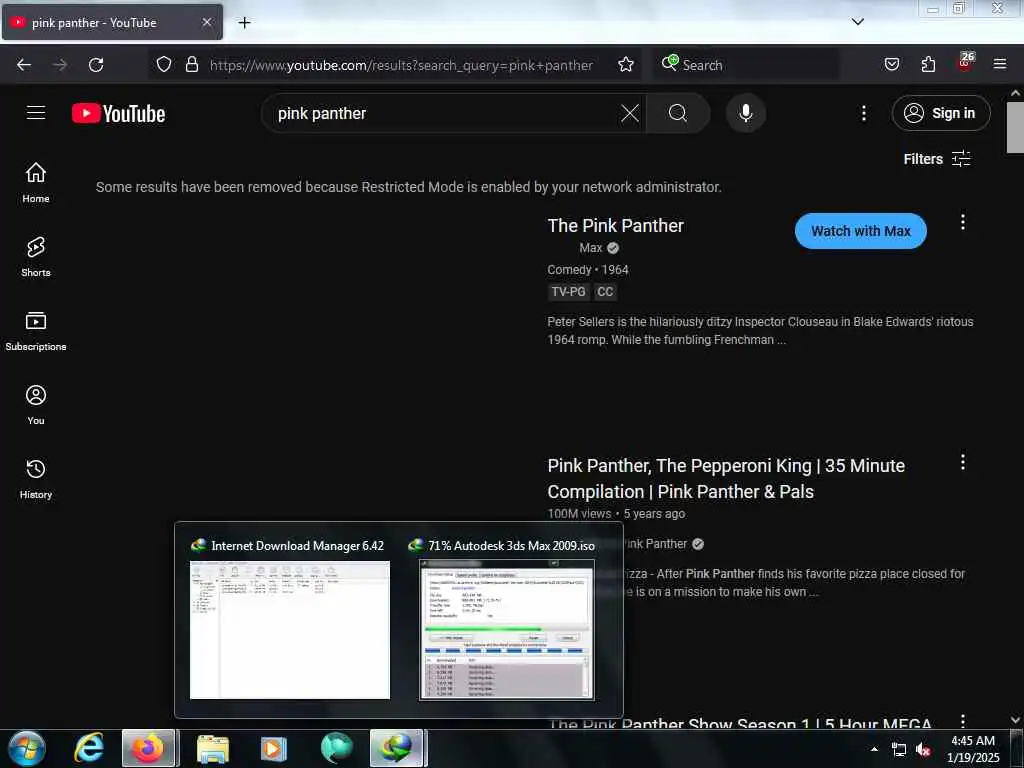Reload the current page

pyautogui.click(x=96, y=65)
